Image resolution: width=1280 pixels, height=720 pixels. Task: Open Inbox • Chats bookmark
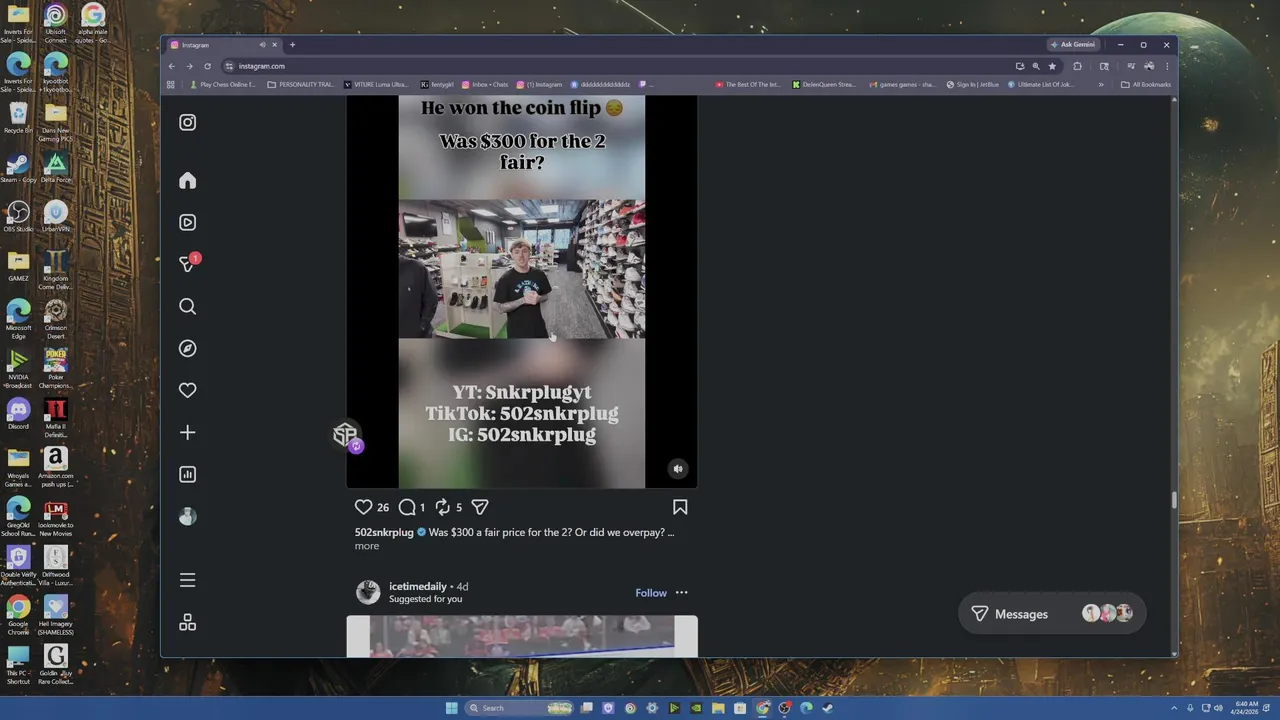[x=483, y=85]
